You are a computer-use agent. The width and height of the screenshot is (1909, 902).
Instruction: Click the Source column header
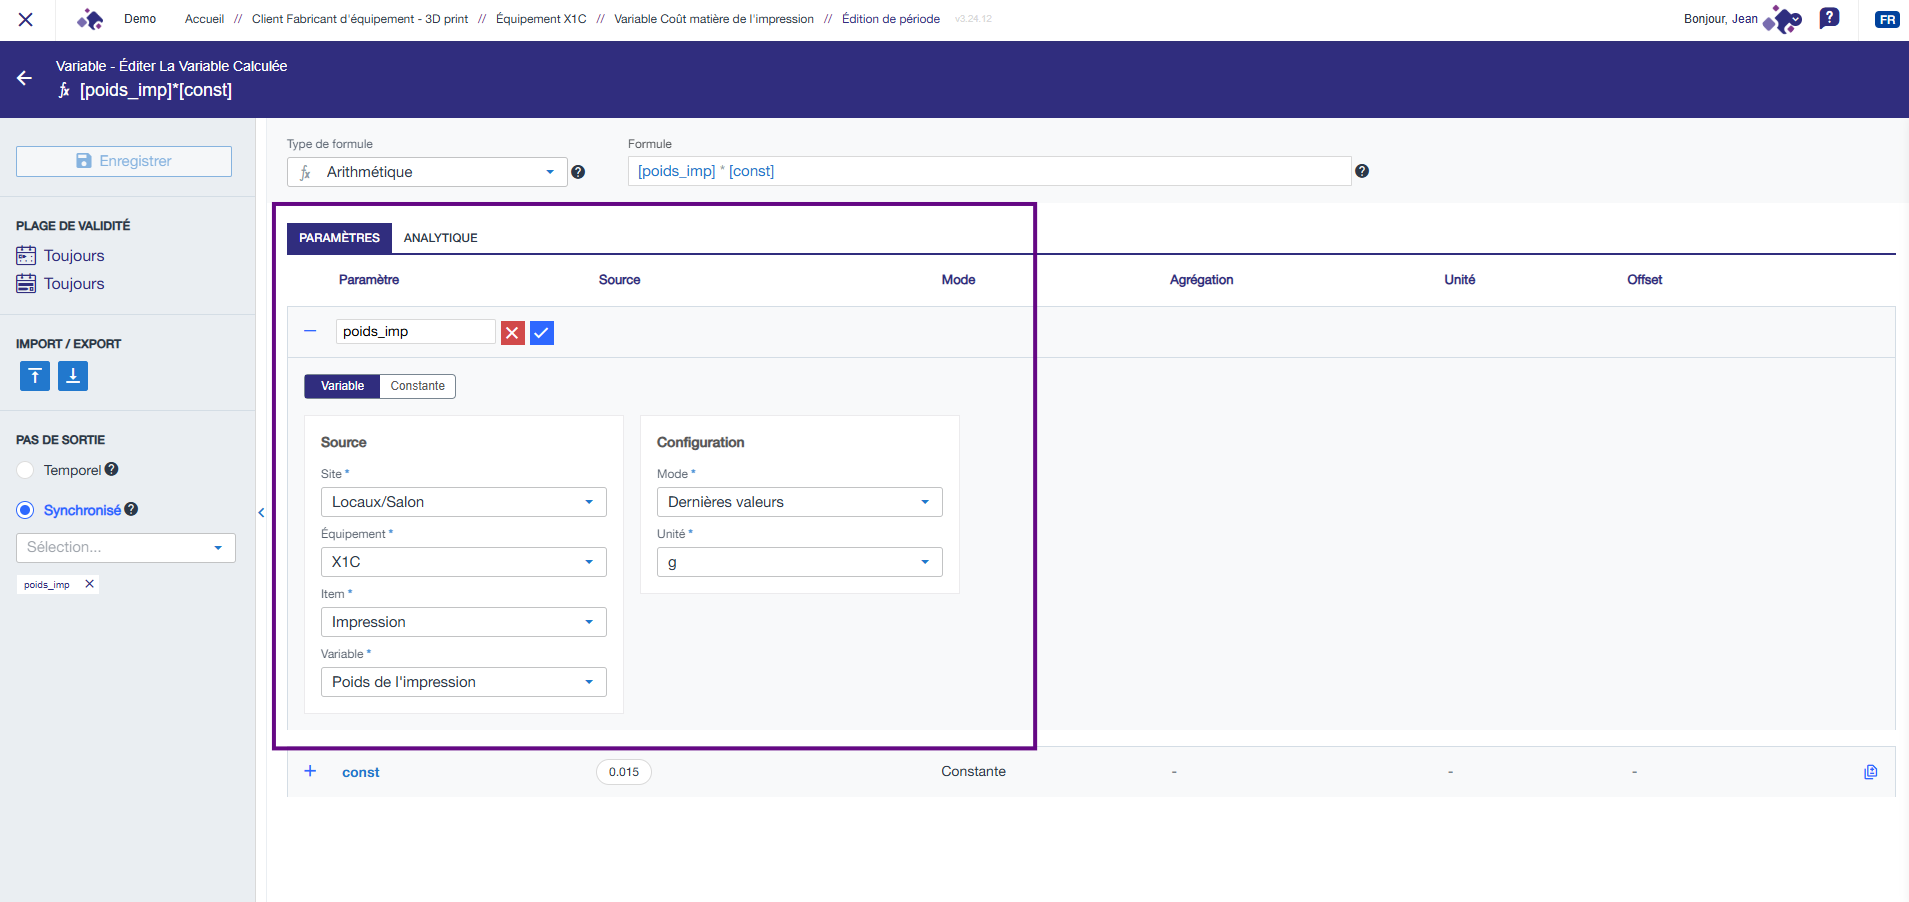point(619,280)
